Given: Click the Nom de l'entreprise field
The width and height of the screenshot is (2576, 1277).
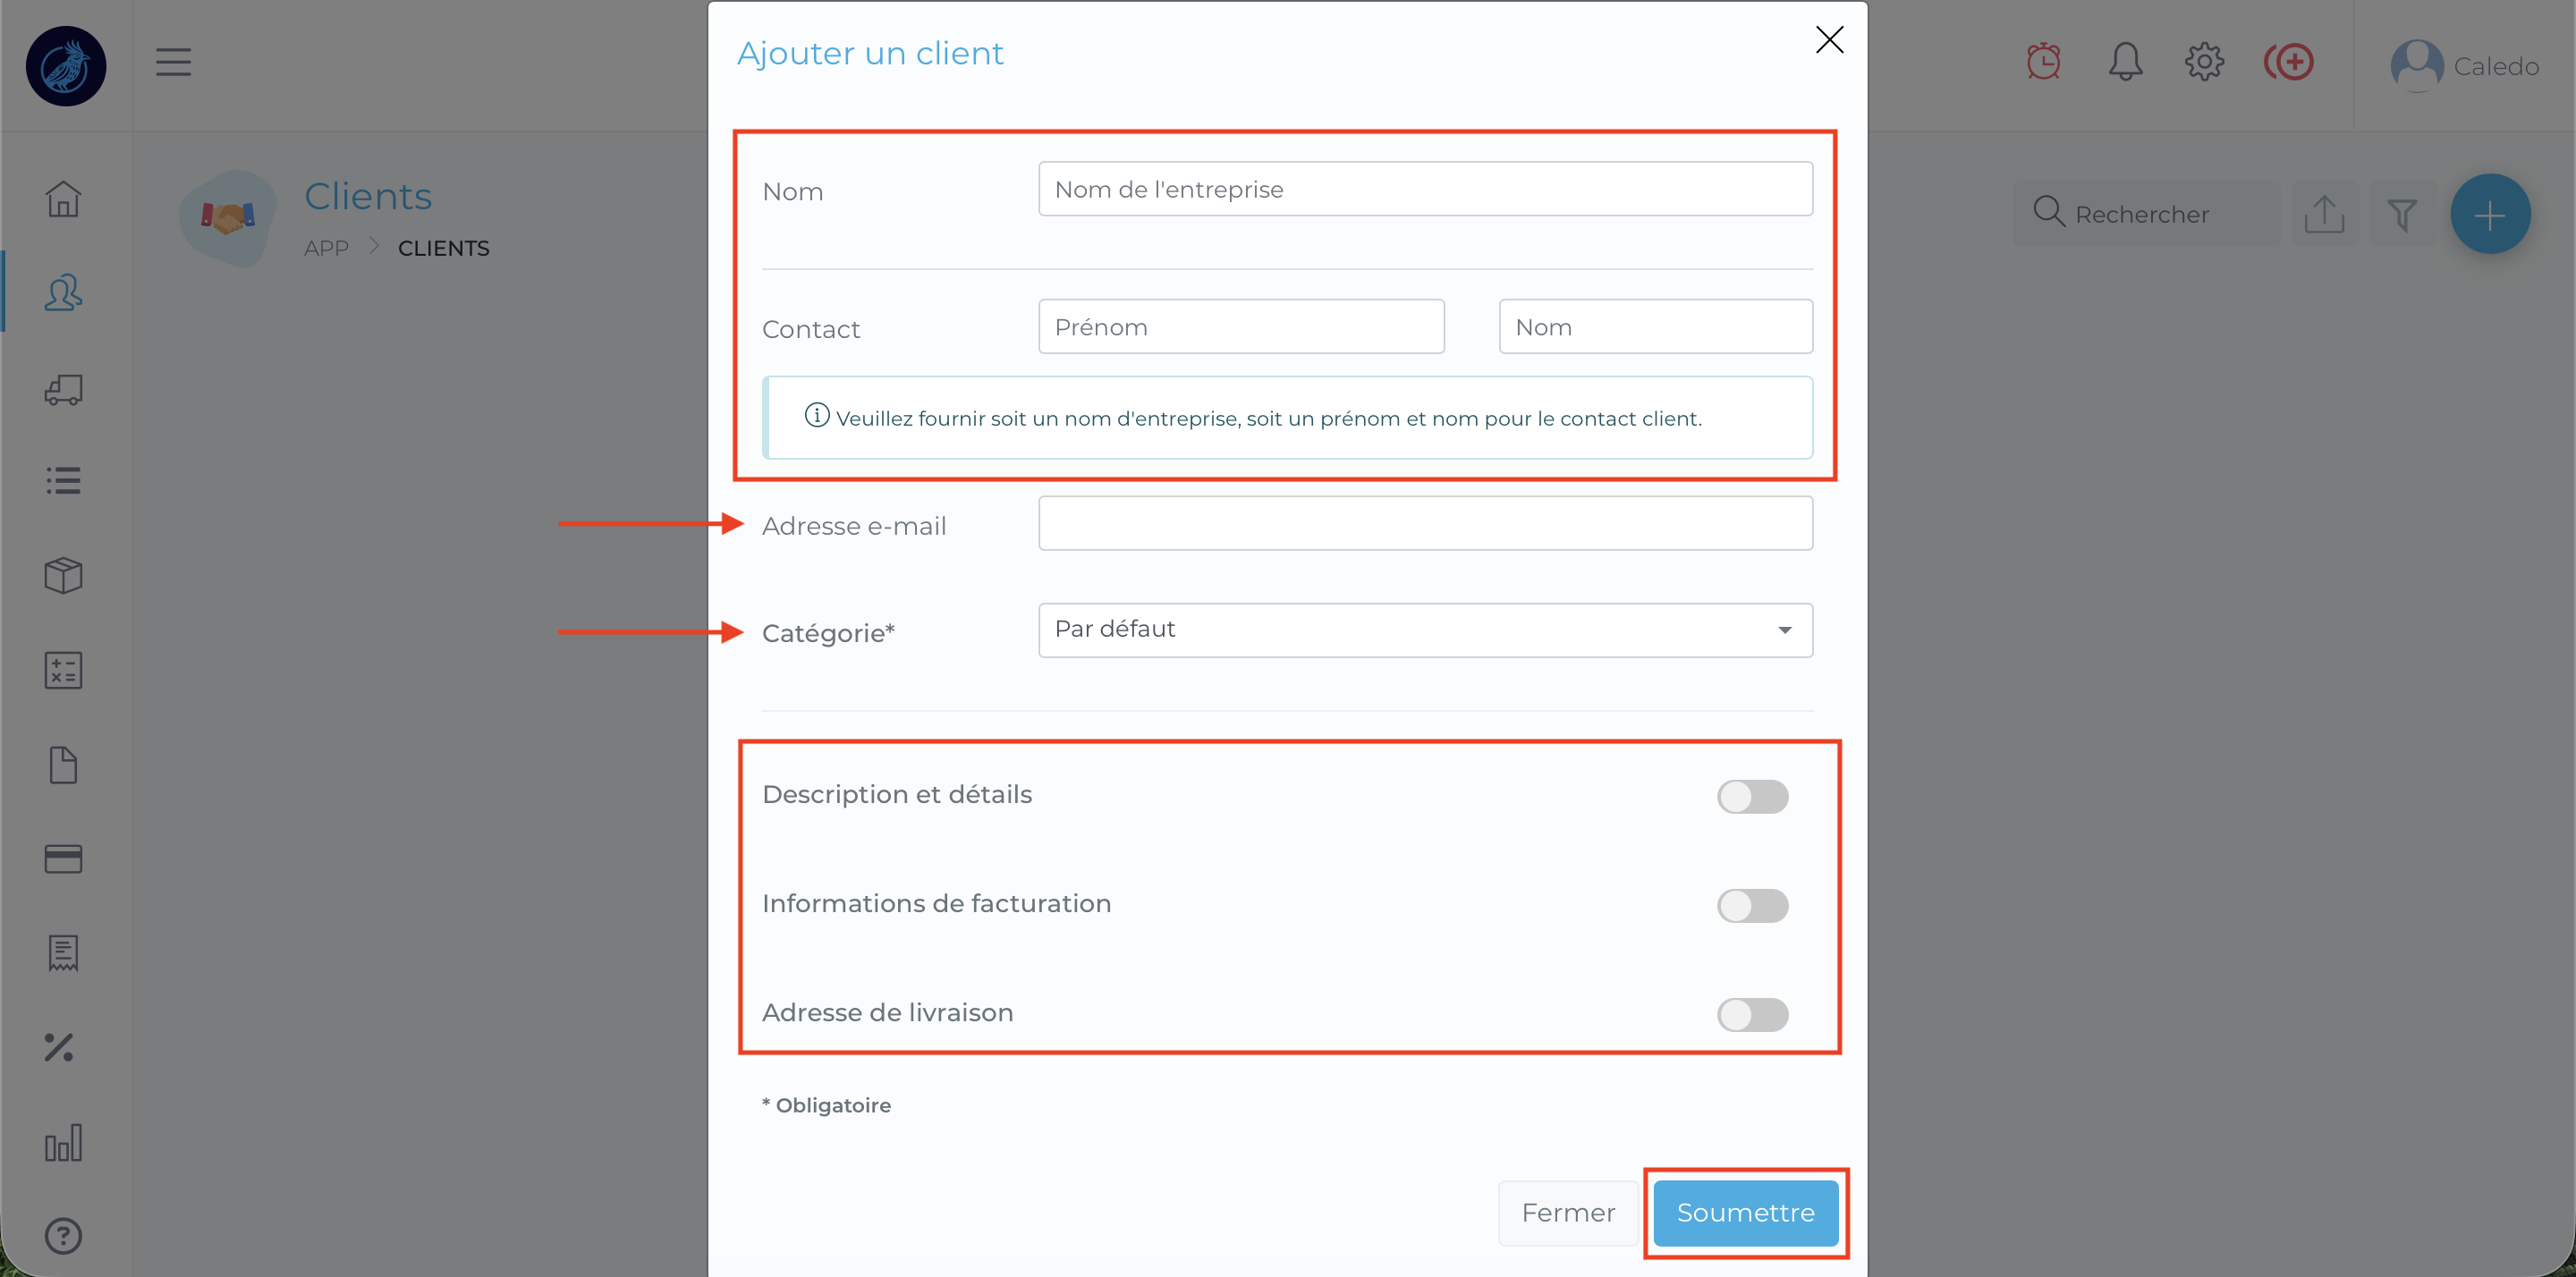Looking at the screenshot, I should [1425, 189].
